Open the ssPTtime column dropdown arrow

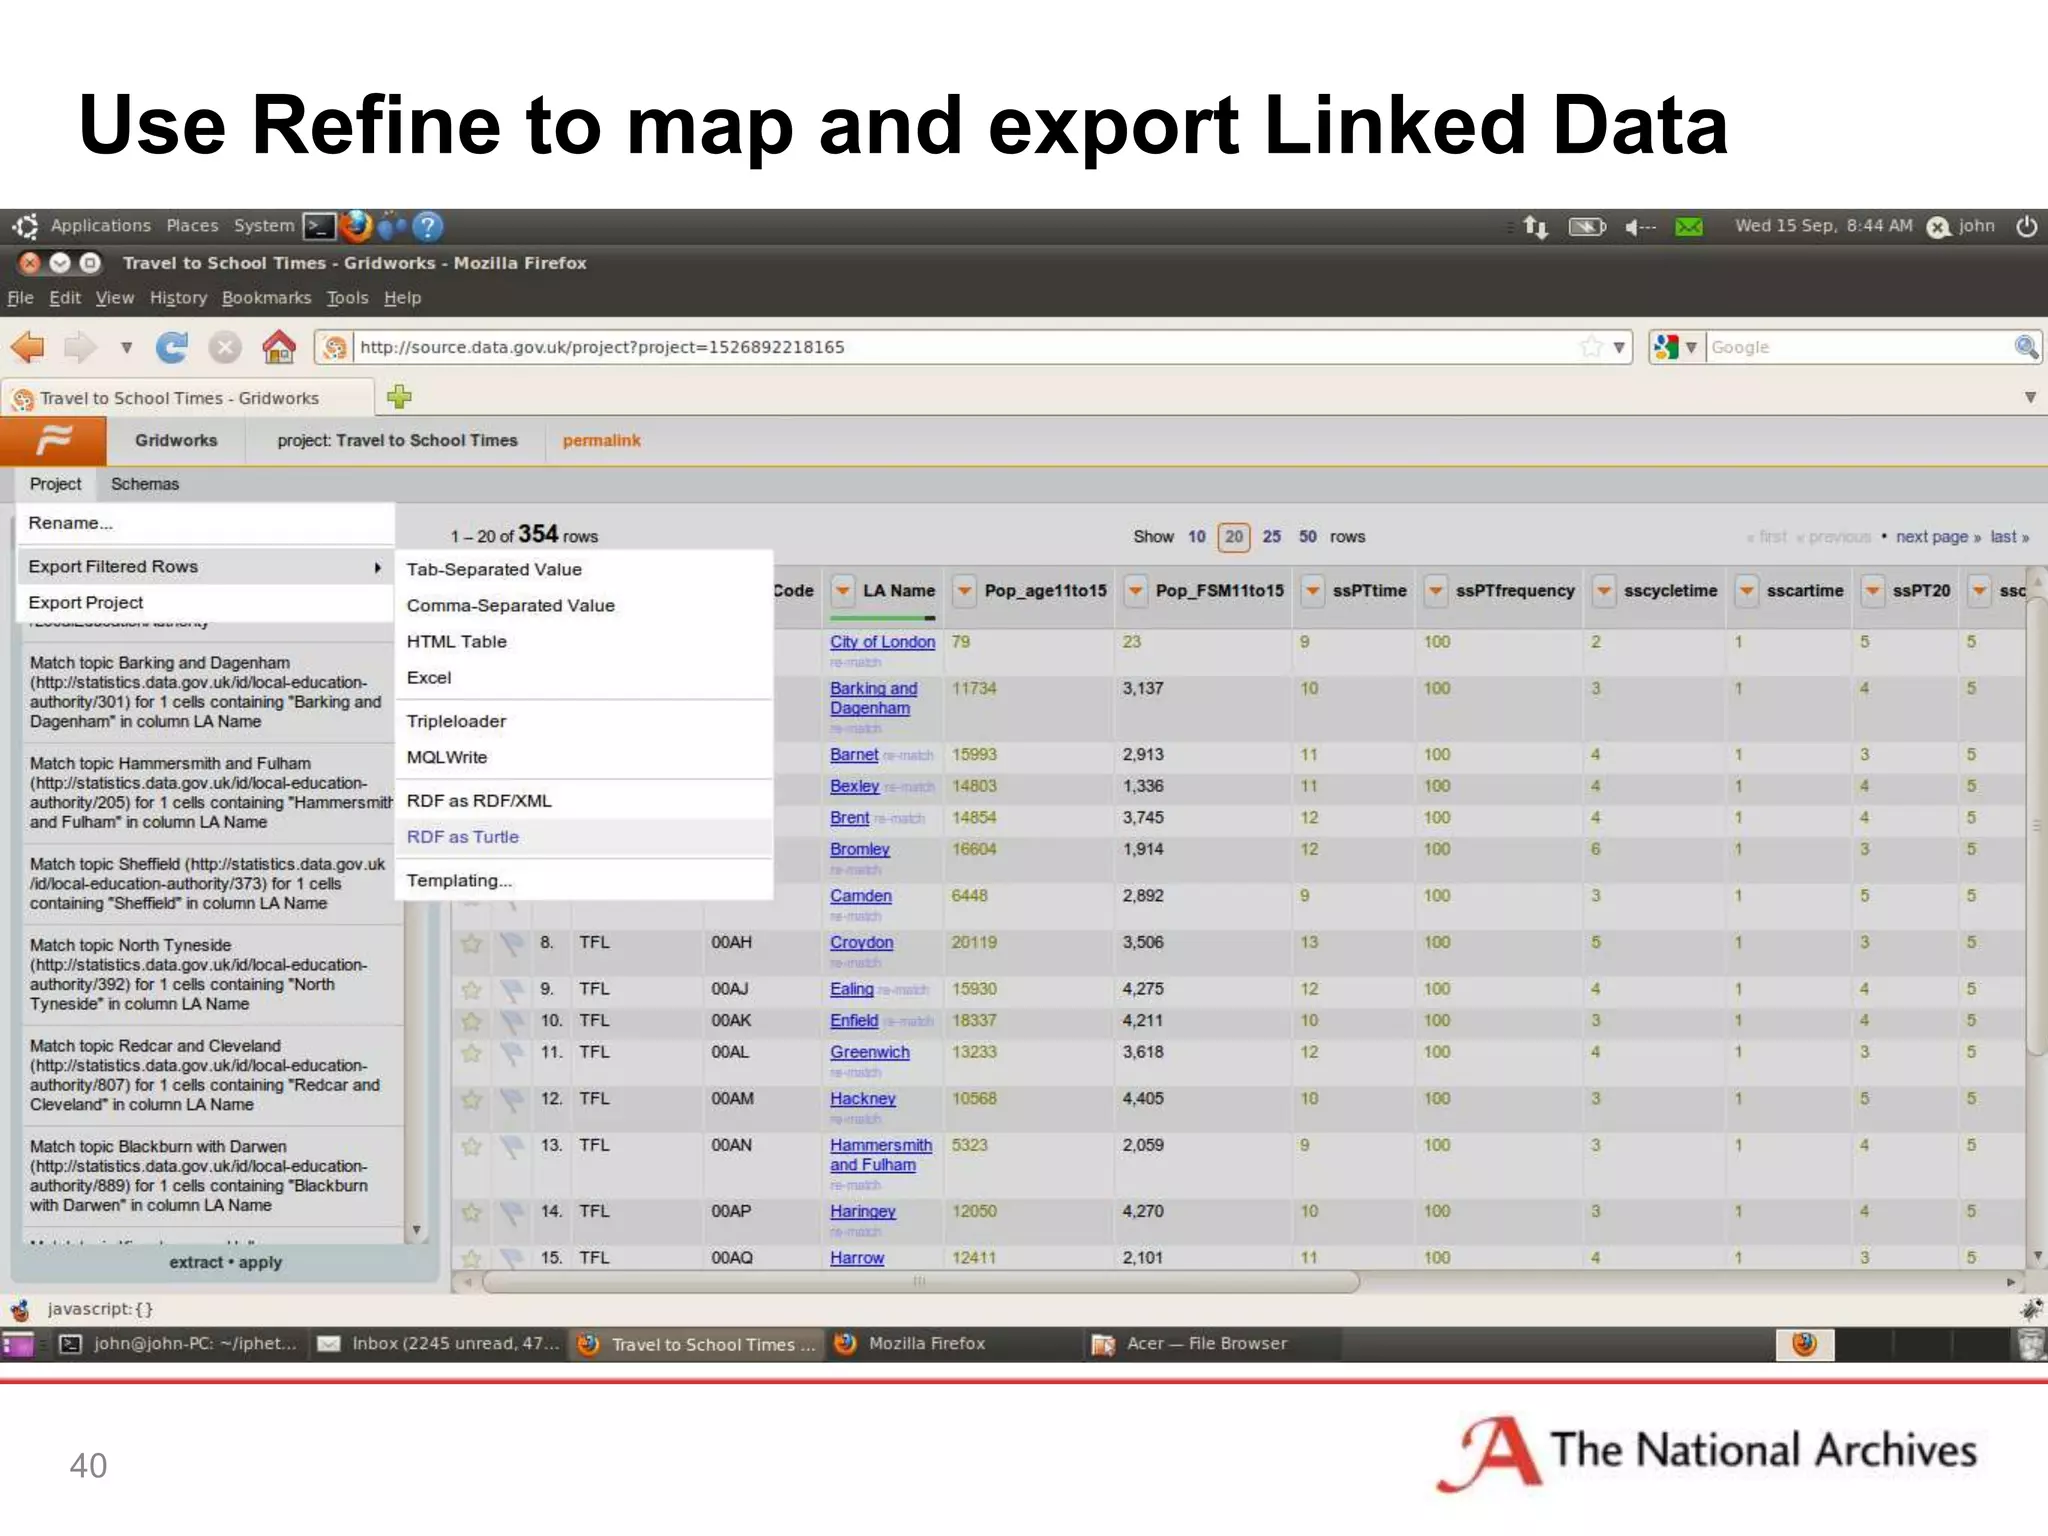coord(1312,591)
